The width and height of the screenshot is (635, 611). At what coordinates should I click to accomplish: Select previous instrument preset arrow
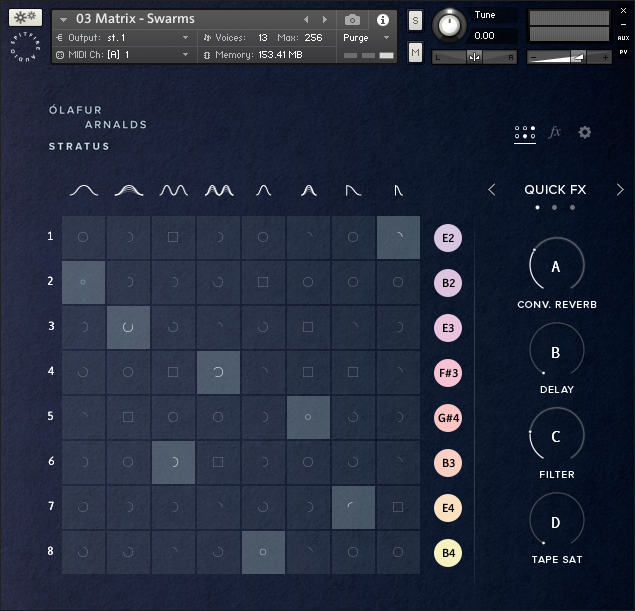pyautogui.click(x=306, y=19)
